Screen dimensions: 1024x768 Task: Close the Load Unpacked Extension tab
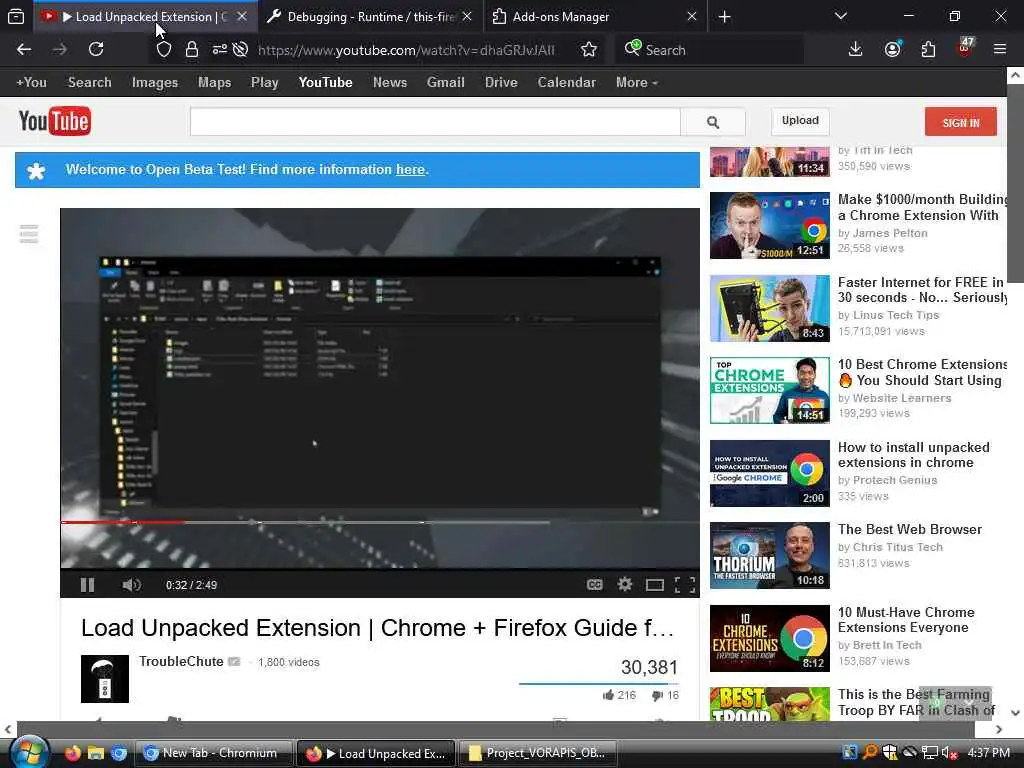[242, 16]
